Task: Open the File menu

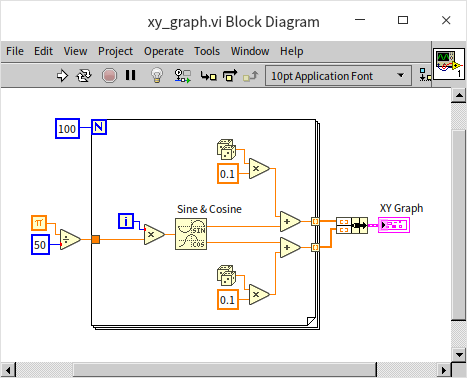Action: pos(15,51)
